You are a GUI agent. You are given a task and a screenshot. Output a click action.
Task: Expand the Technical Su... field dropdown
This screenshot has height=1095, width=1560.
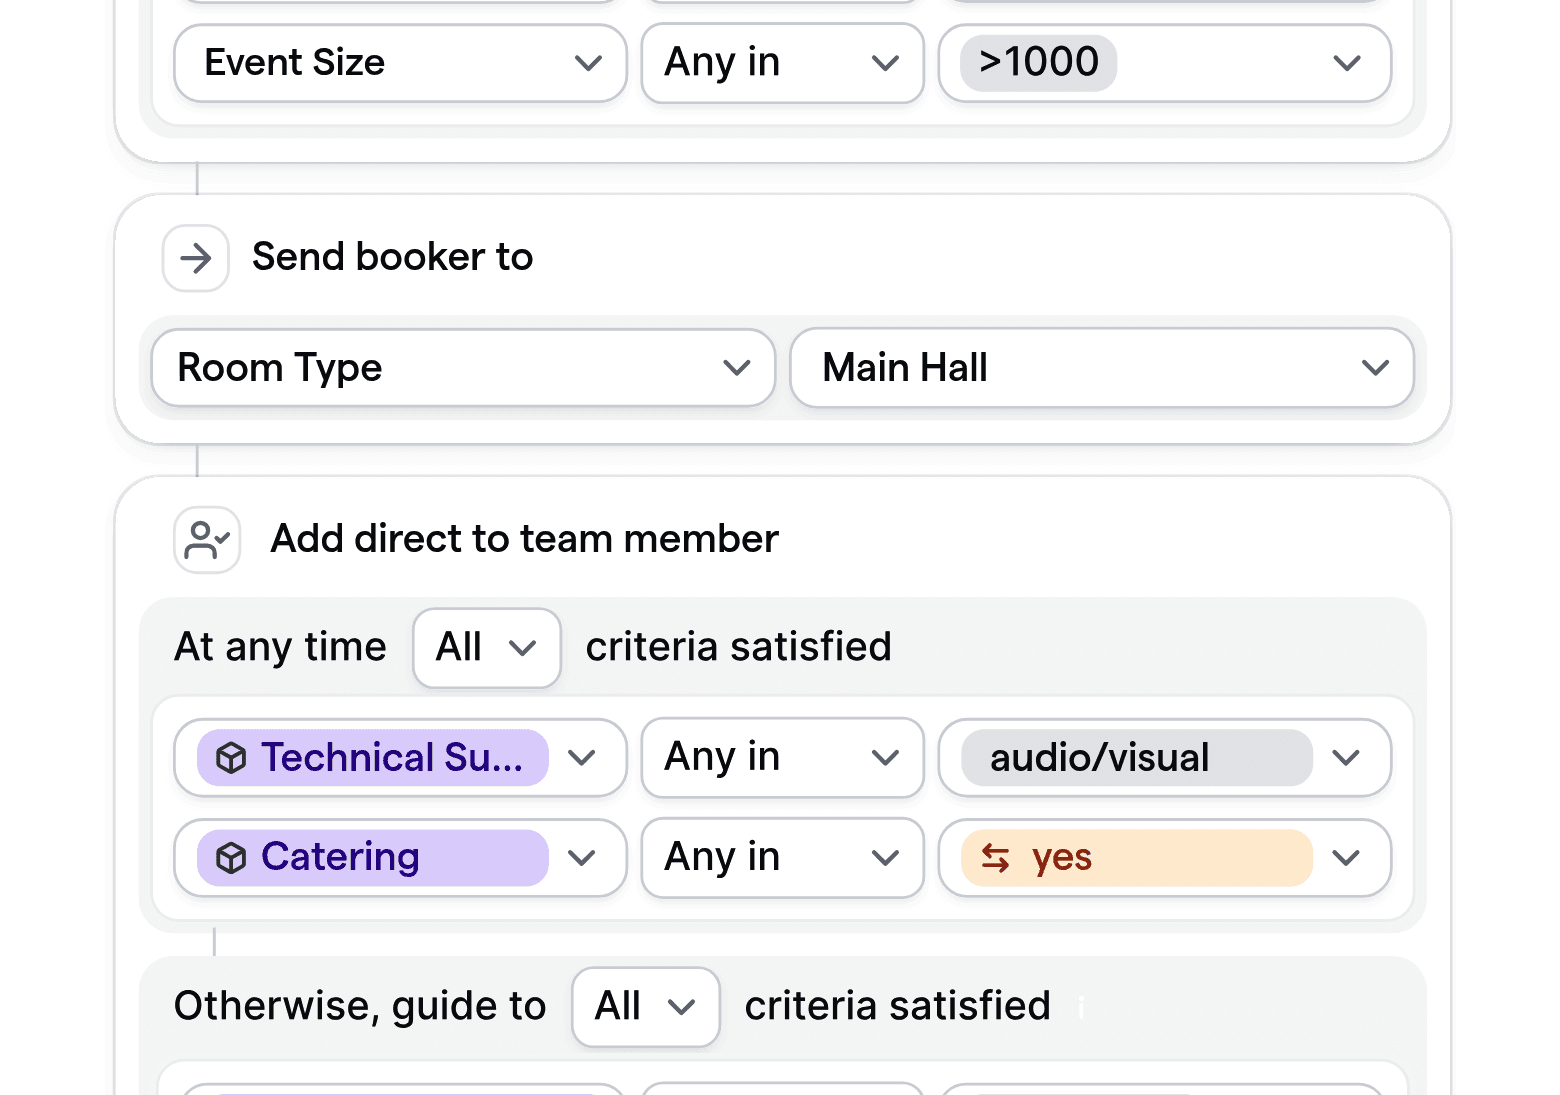point(582,758)
